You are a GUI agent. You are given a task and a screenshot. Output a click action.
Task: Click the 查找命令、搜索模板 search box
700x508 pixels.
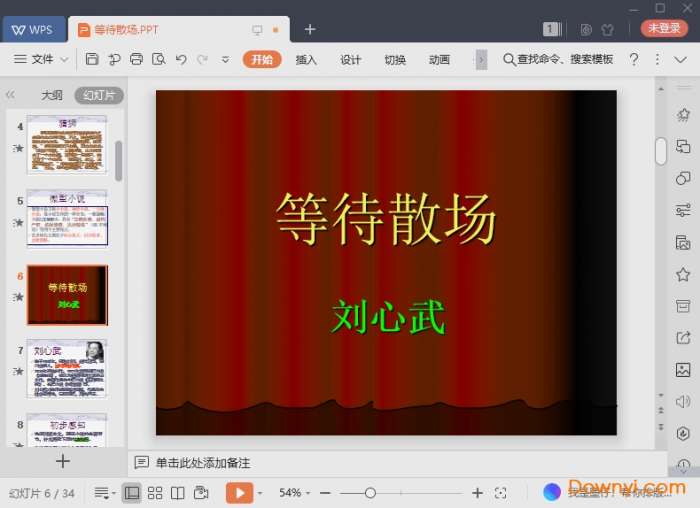pos(558,59)
